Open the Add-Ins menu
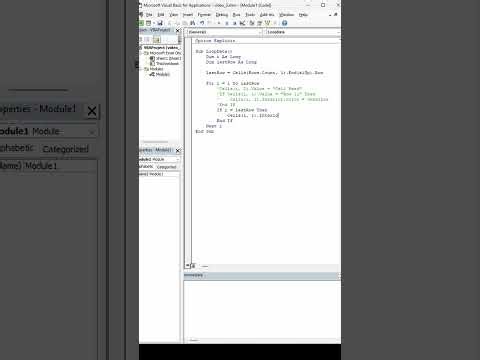This screenshot has width=480, height=360. click(267, 15)
